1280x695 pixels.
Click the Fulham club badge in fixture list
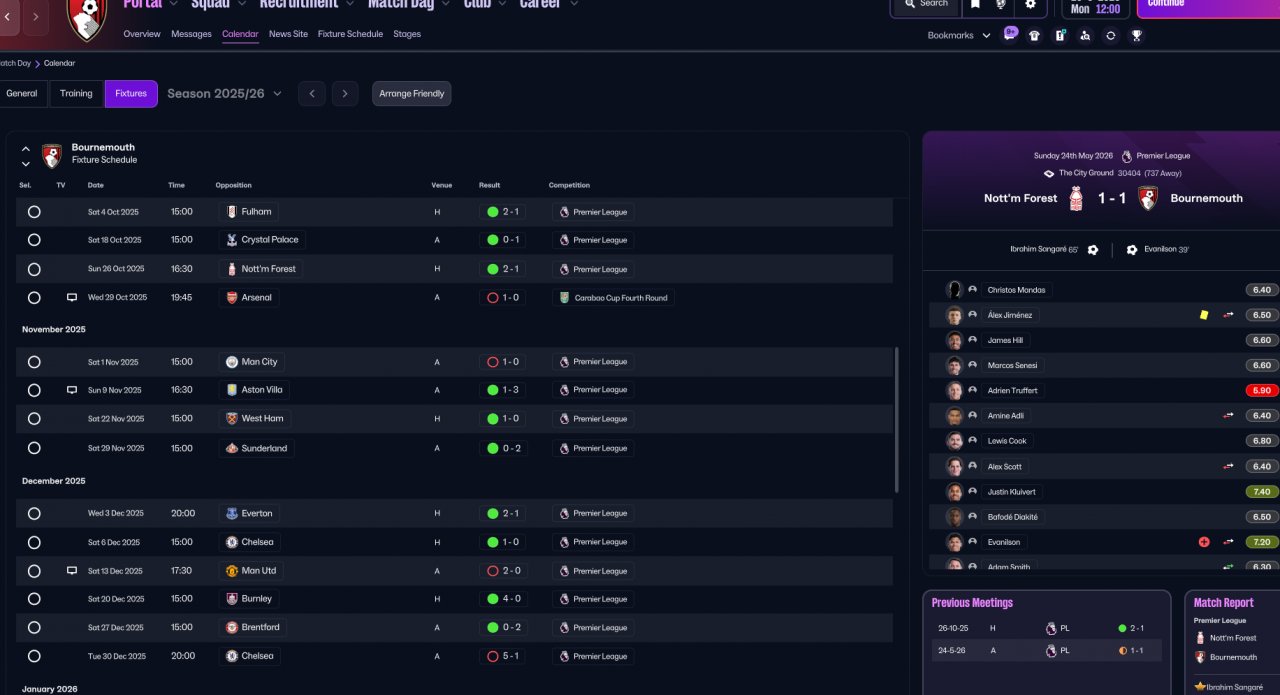coord(231,212)
